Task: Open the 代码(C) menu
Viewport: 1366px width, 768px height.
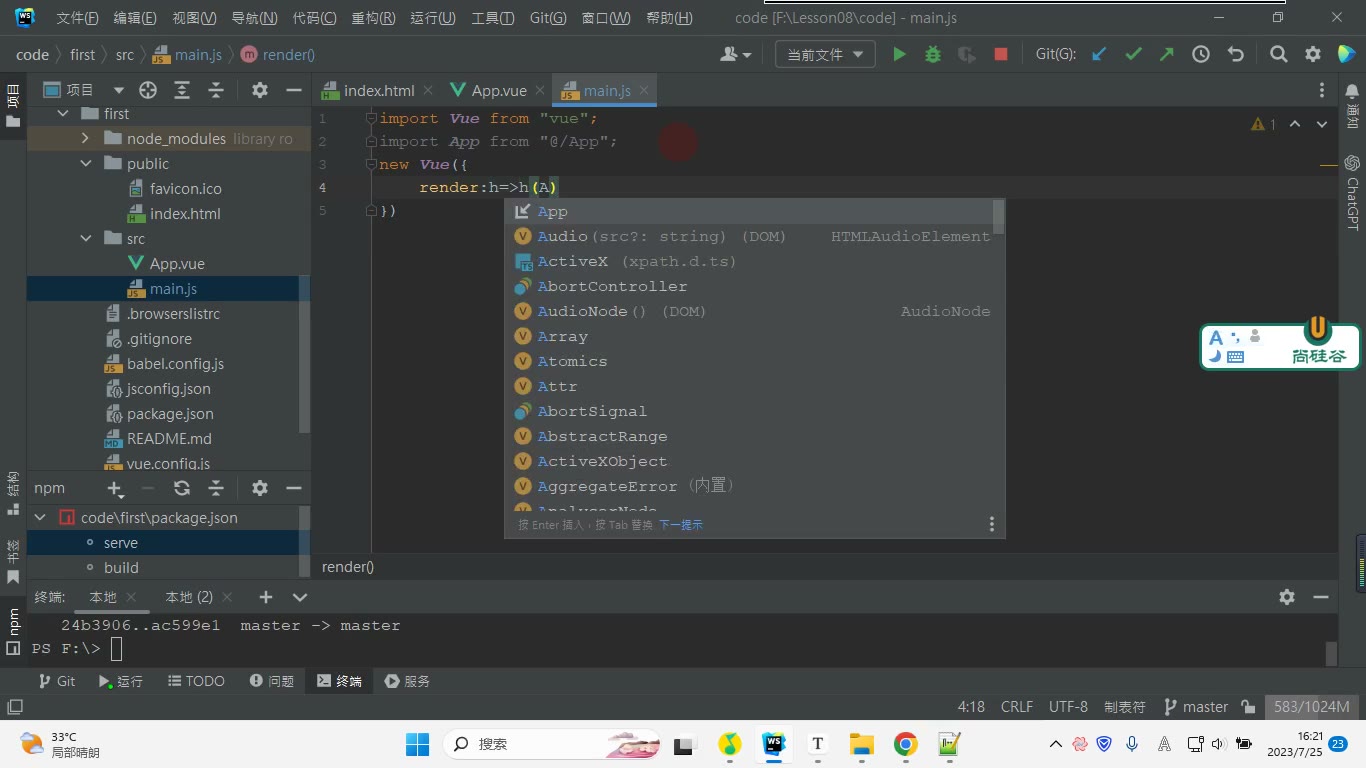Action: [x=314, y=18]
